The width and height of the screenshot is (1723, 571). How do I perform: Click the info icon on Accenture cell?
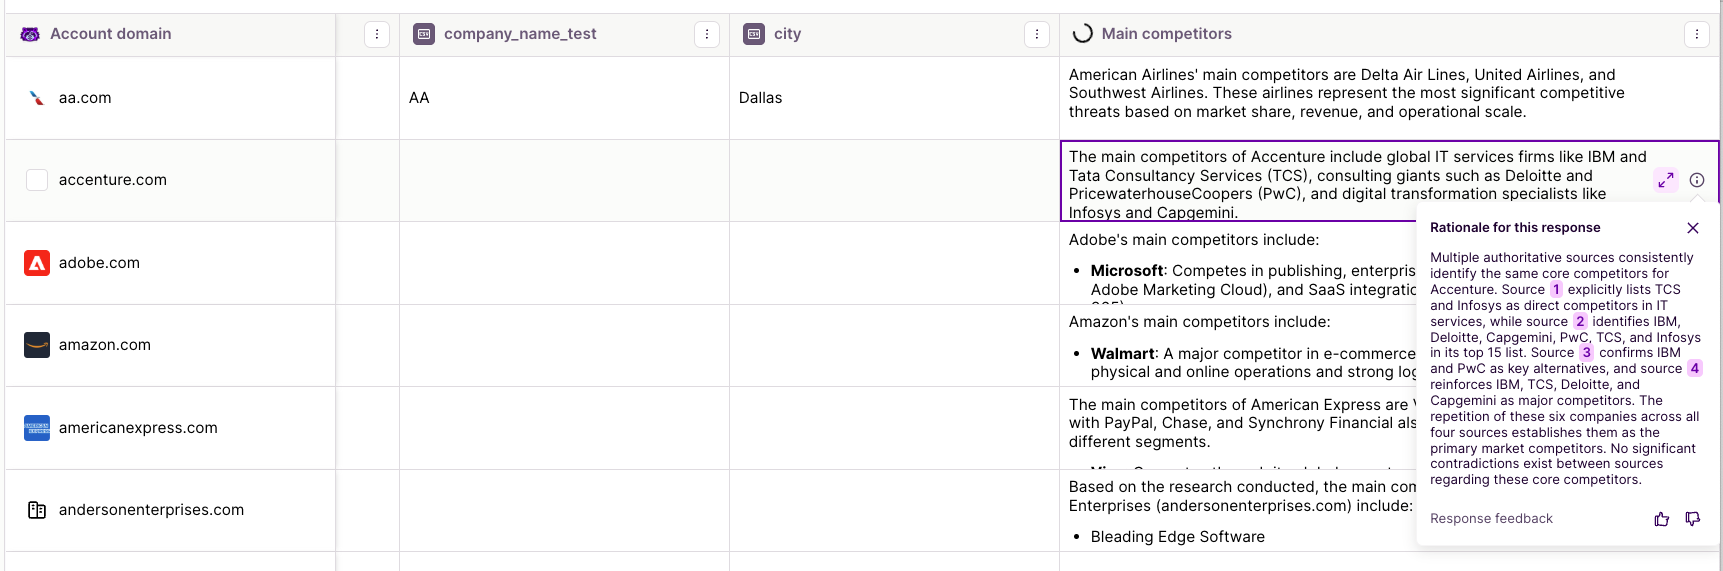pos(1697,180)
